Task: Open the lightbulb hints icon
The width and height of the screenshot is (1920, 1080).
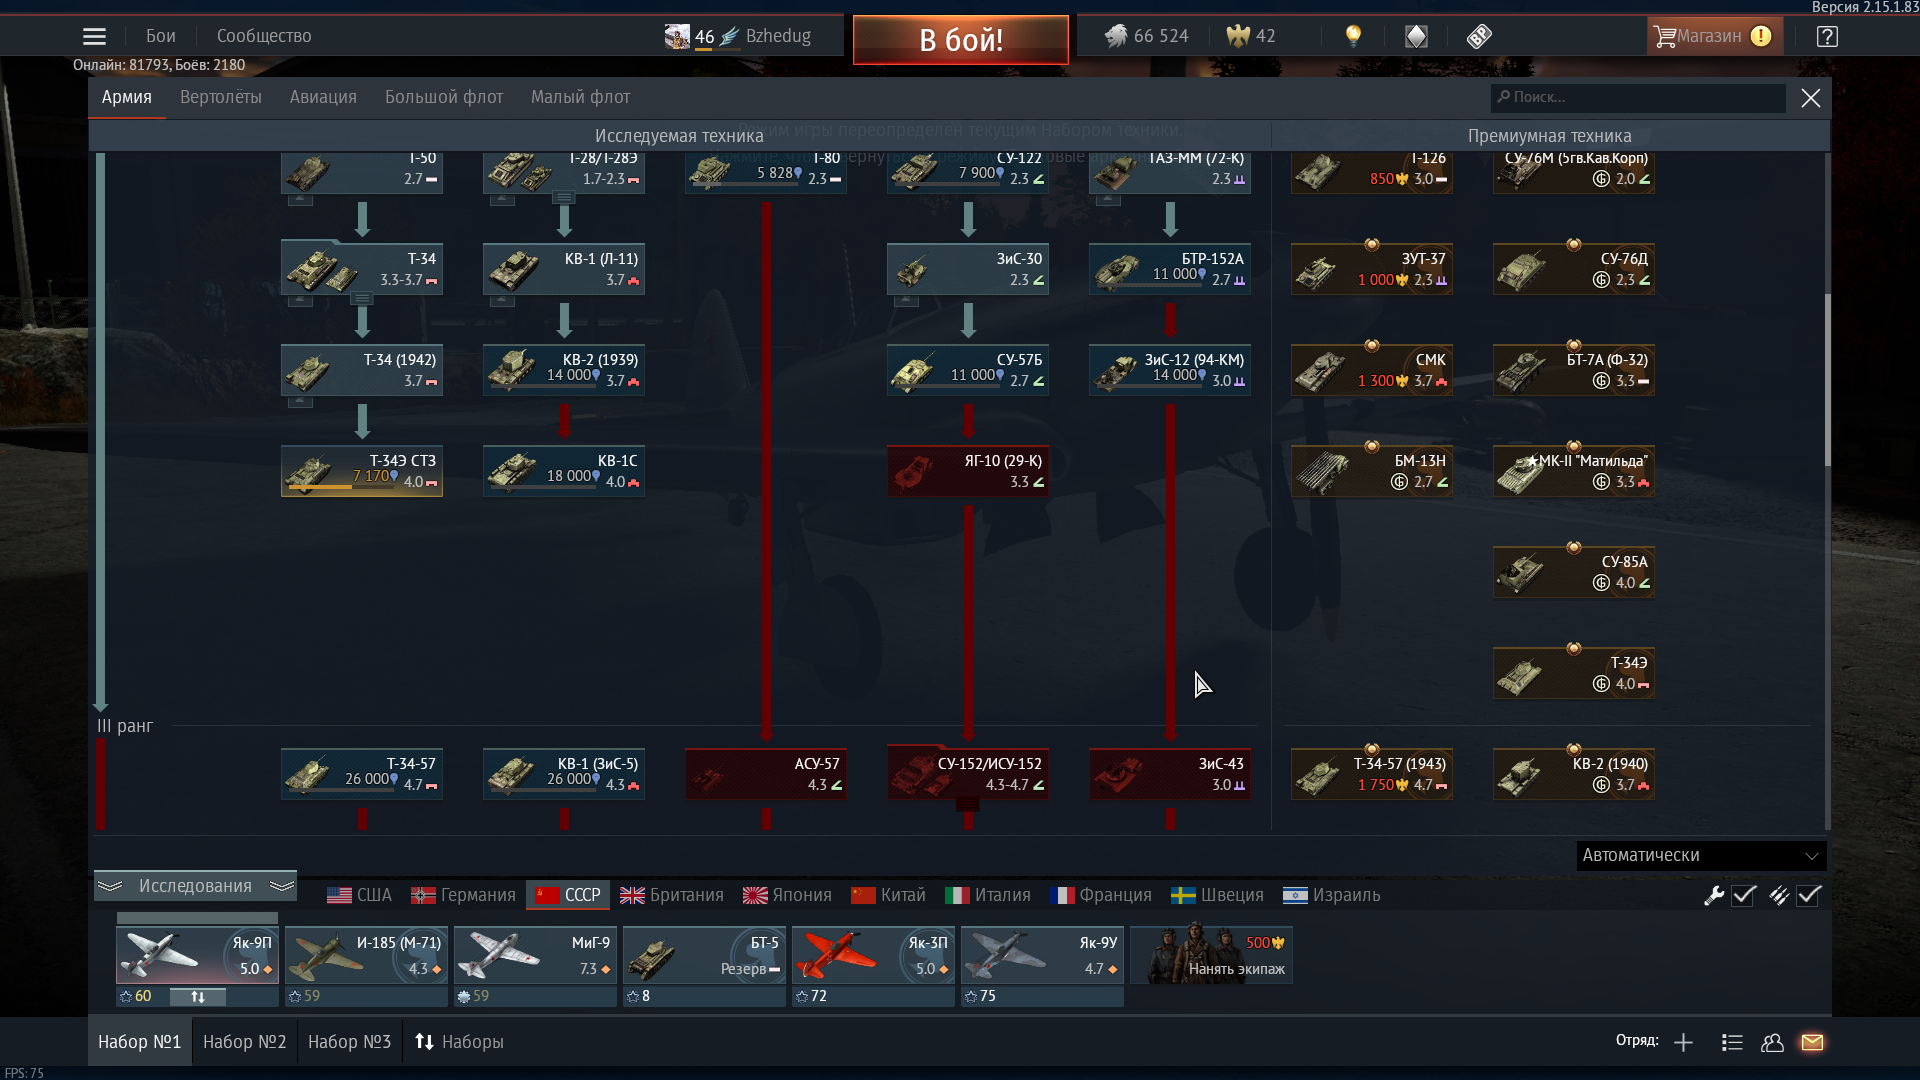Action: (1353, 36)
